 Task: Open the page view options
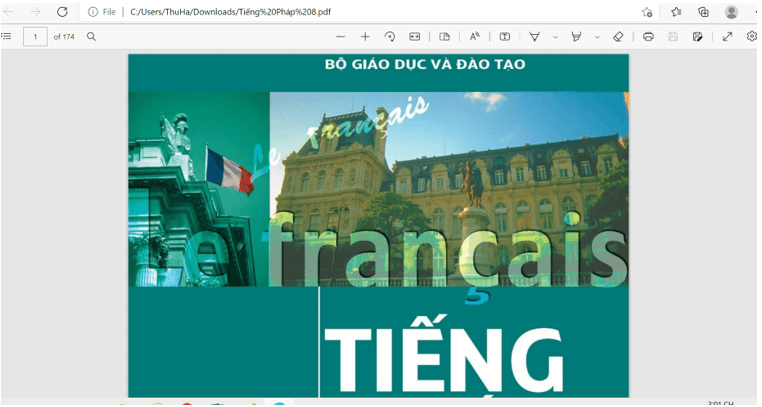pos(444,36)
